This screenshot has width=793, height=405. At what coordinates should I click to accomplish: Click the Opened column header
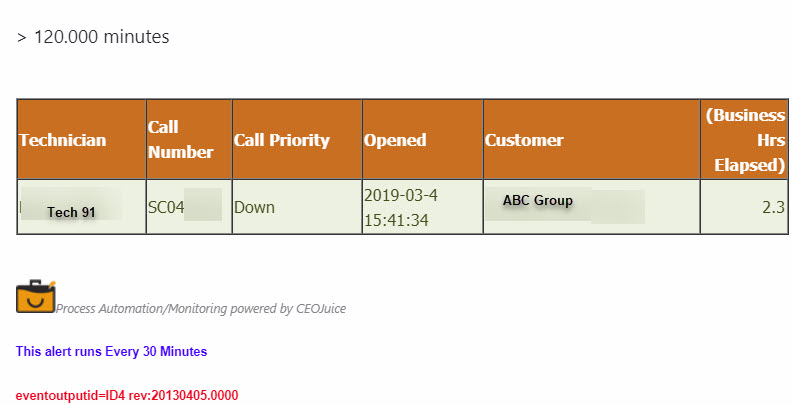[x=422, y=140]
